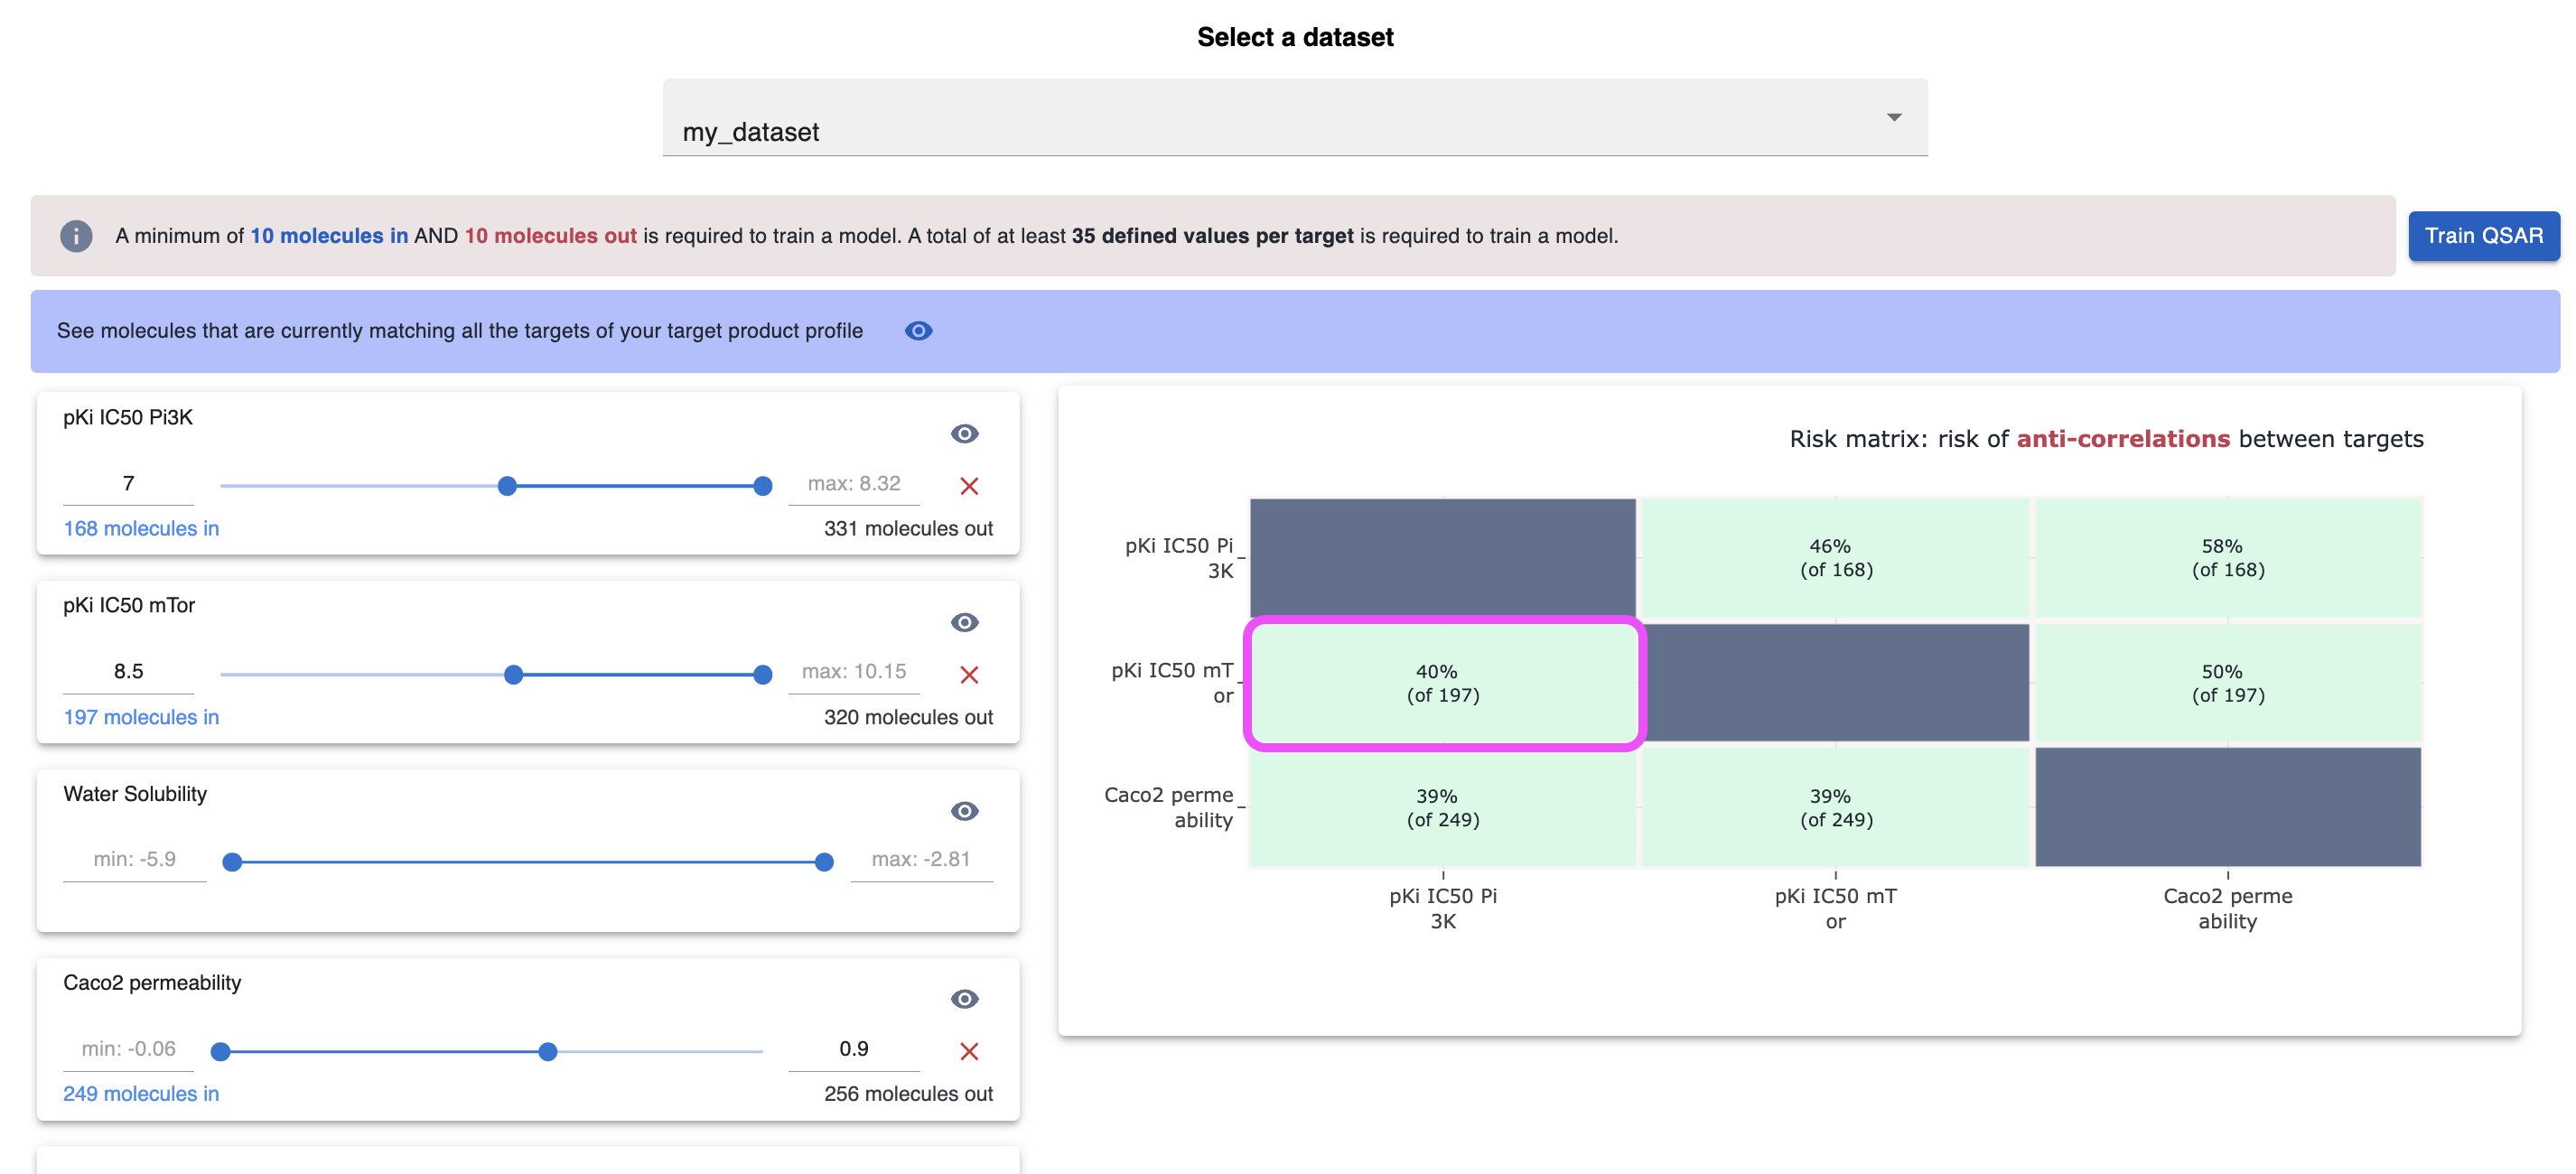This screenshot has width=2576, height=1174.
Task: Open the 249 molecules in link
Action: pyautogui.click(x=141, y=1094)
